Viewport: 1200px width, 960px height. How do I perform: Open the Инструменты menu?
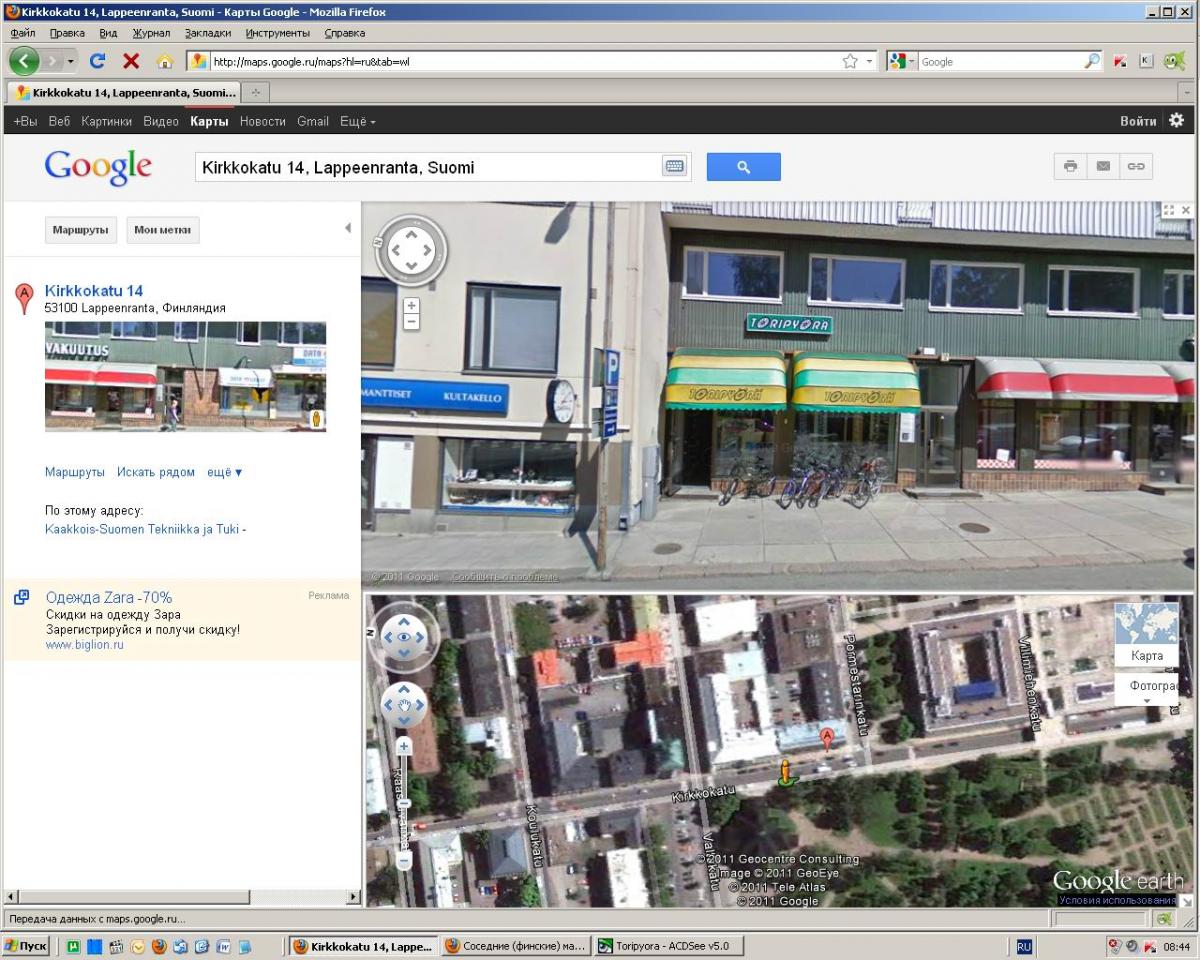(x=277, y=33)
